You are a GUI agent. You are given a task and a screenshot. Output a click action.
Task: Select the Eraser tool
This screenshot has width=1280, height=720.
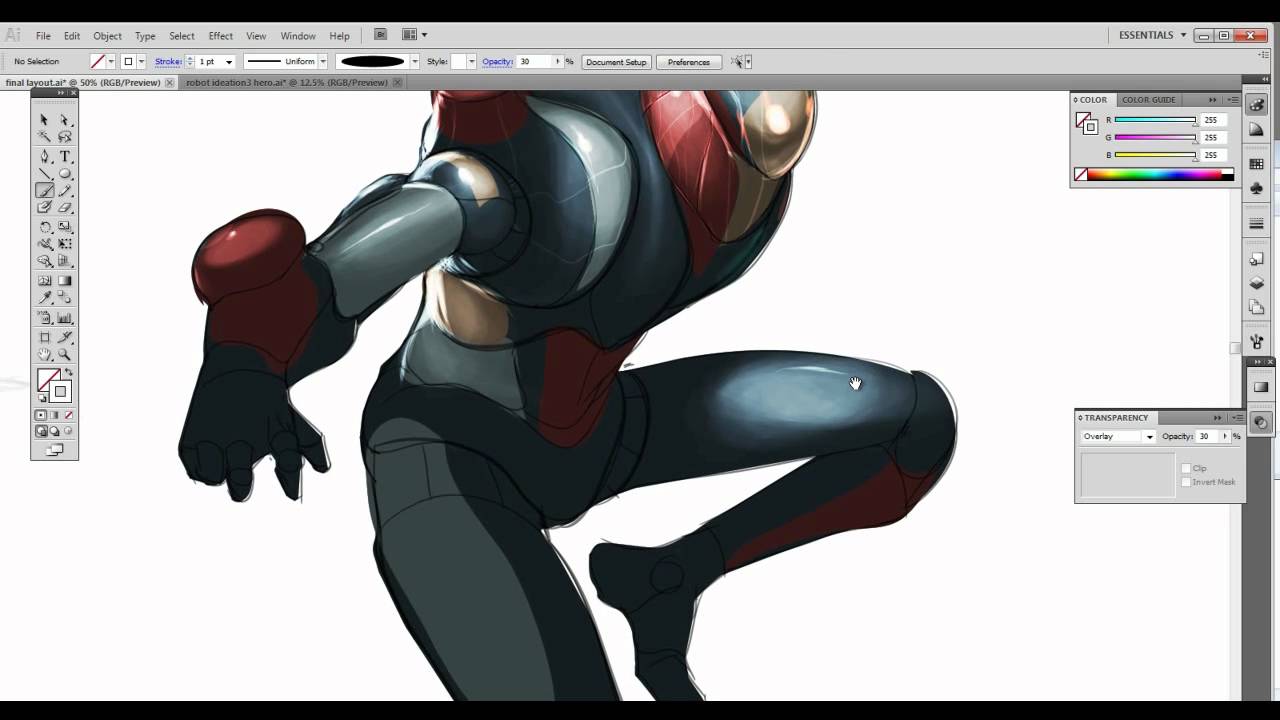click(65, 207)
